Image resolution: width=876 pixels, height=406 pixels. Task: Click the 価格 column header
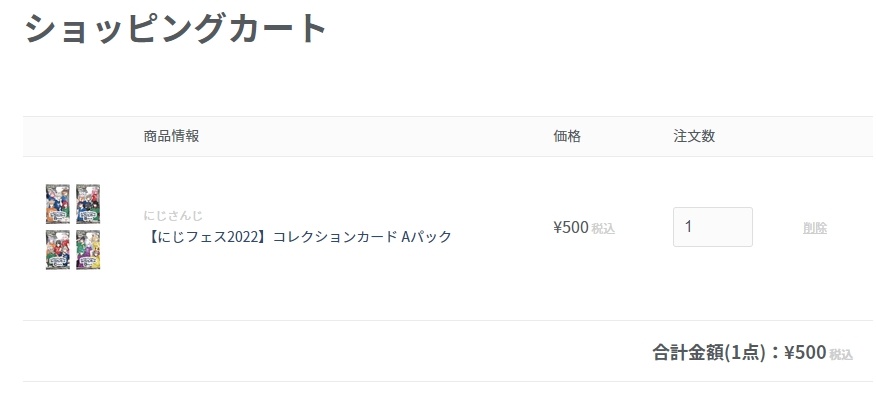tap(567, 136)
